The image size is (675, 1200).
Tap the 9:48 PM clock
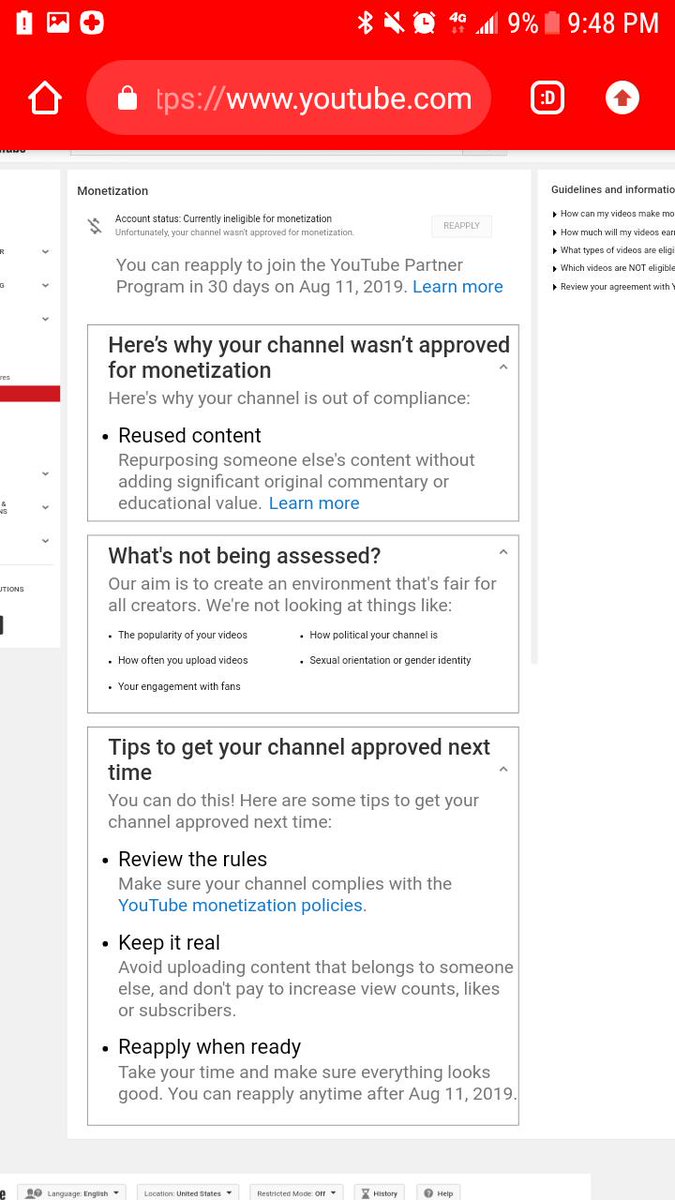[613, 23]
